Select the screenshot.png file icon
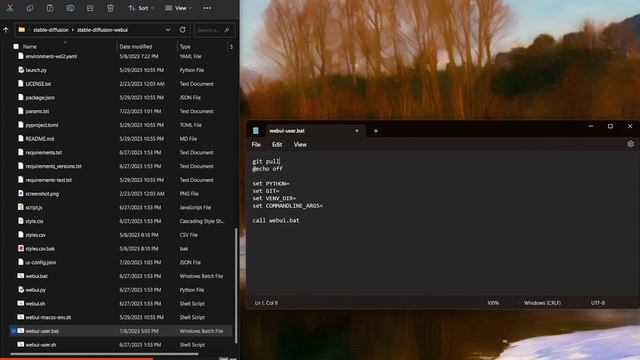Viewport: 640px width, 360px height. [21, 193]
